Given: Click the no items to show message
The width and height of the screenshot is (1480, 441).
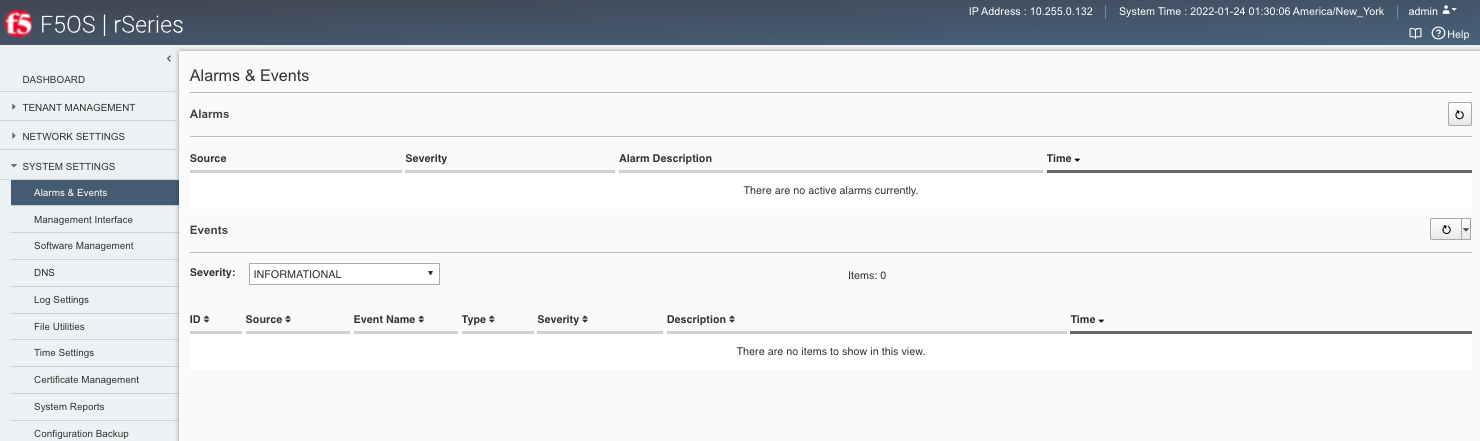Looking at the screenshot, I should 830,351.
